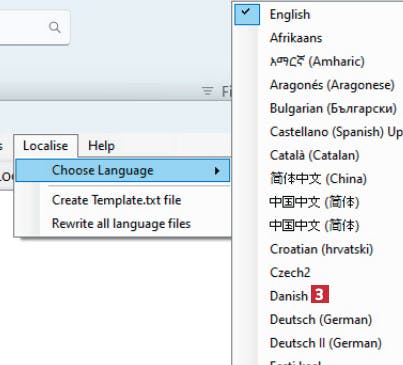This screenshot has height=365, width=403.
Task: Select Amharic language
Action: 317,61
